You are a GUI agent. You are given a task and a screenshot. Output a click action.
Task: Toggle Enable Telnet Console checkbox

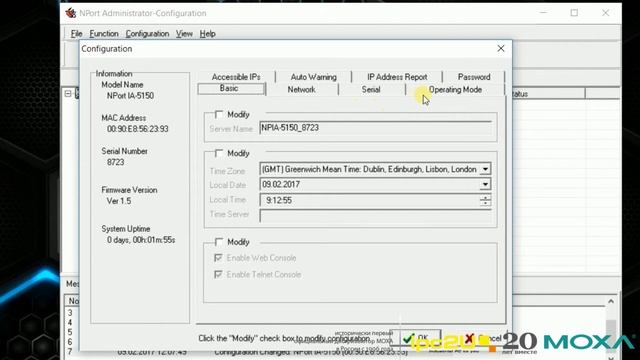pyautogui.click(x=218, y=274)
